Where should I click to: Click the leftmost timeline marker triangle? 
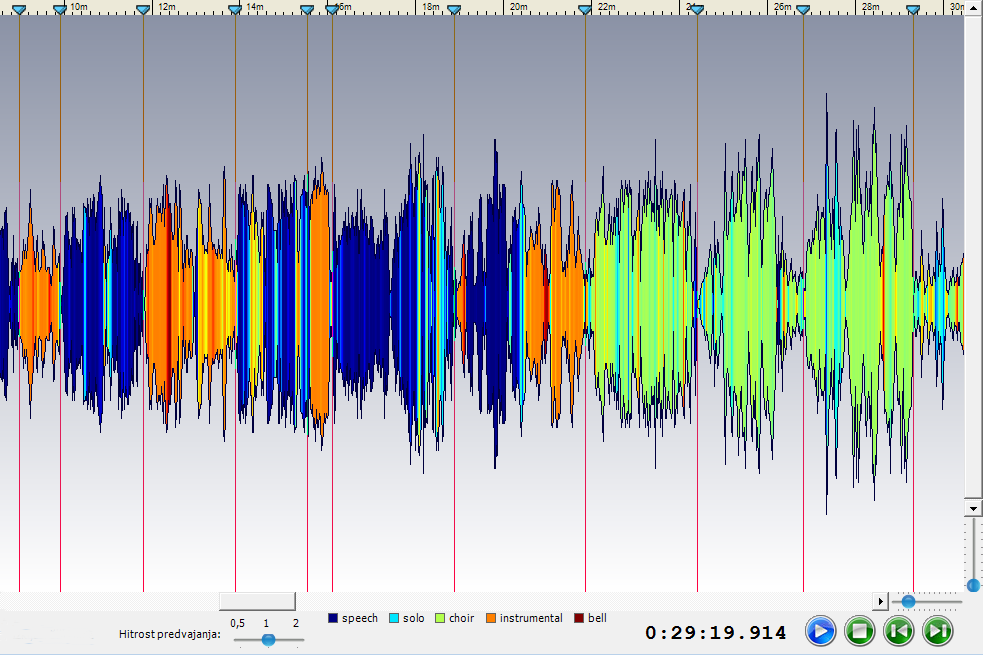point(19,10)
